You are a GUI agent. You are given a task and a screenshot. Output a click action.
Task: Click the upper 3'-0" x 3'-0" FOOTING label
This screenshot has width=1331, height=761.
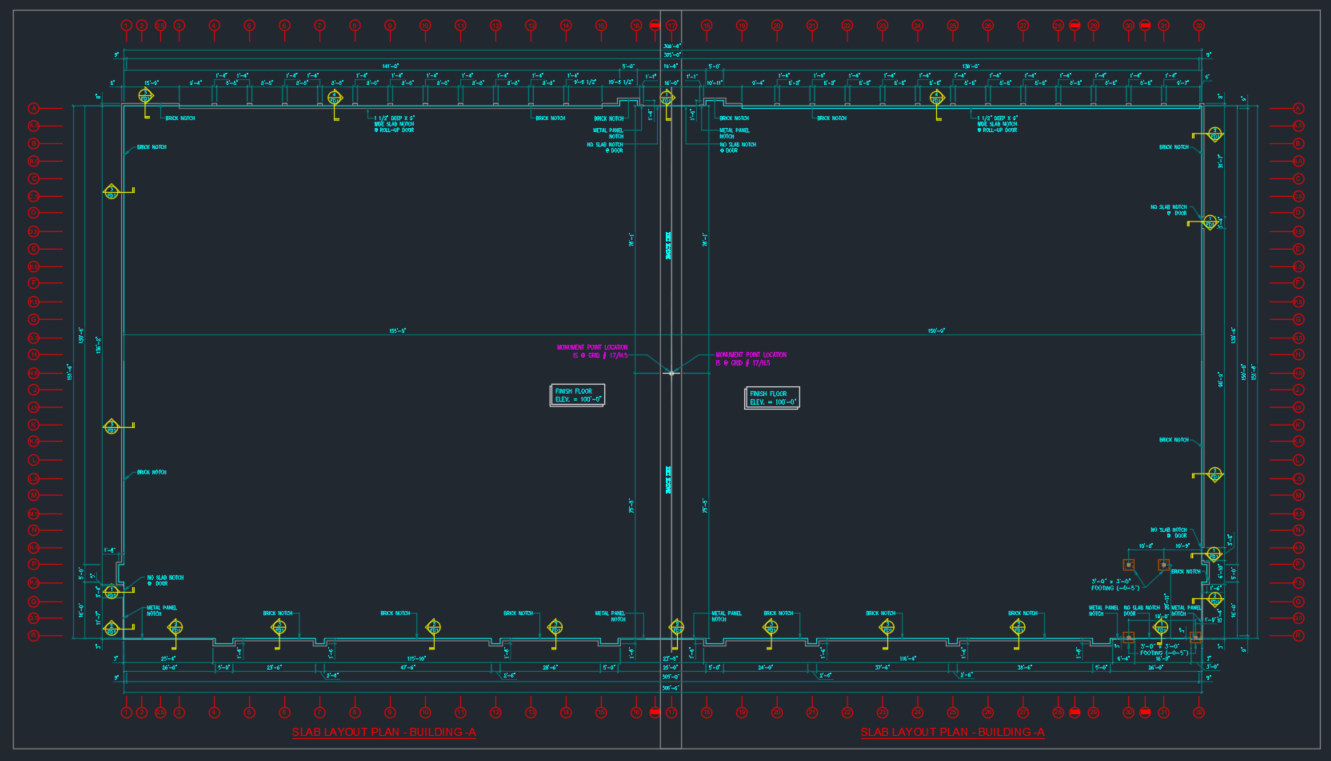click(1111, 584)
